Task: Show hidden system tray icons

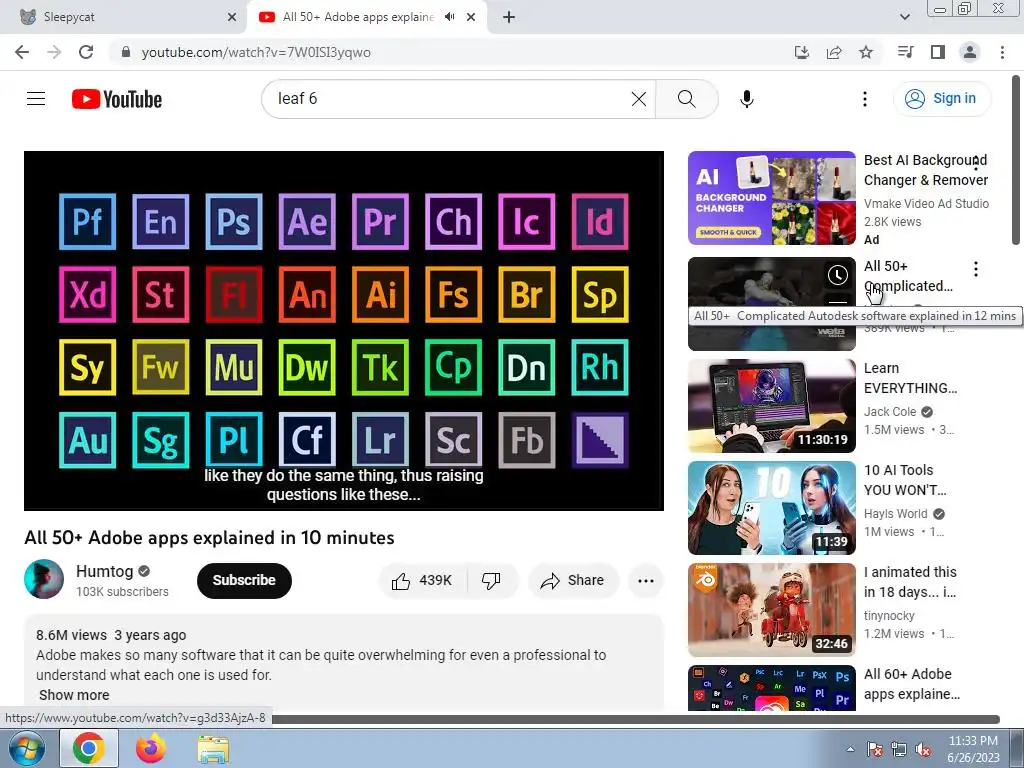Action: coord(850,750)
